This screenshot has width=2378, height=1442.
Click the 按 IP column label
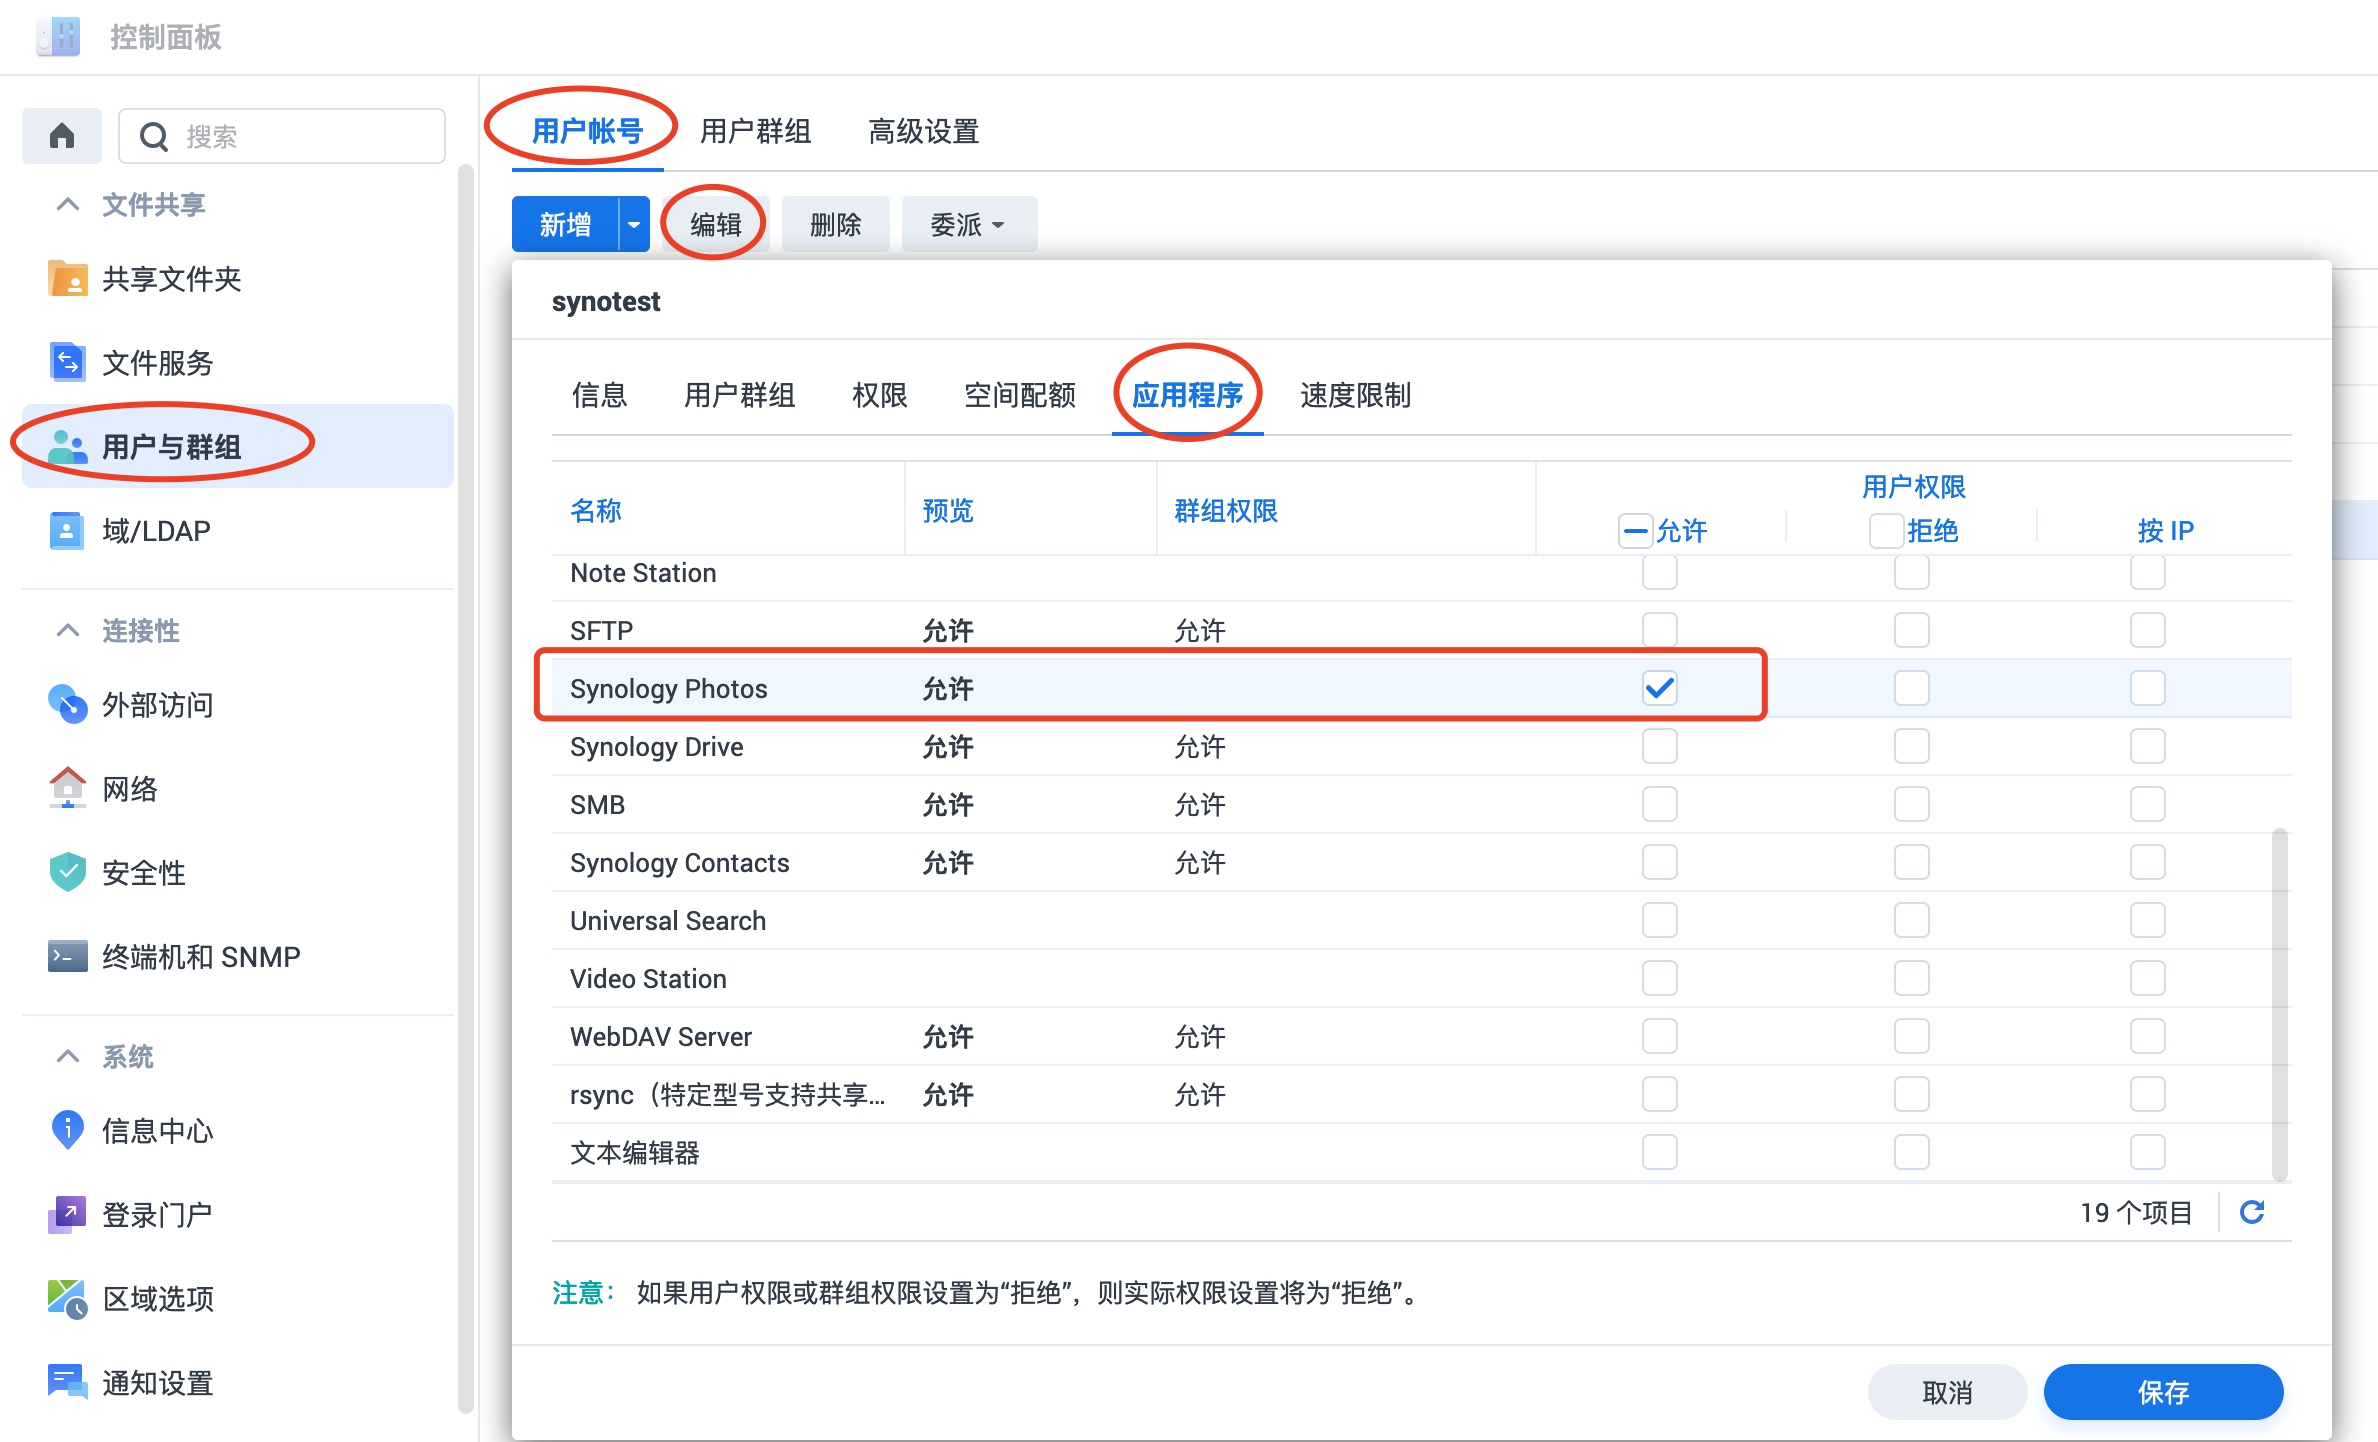[x=2166, y=530]
